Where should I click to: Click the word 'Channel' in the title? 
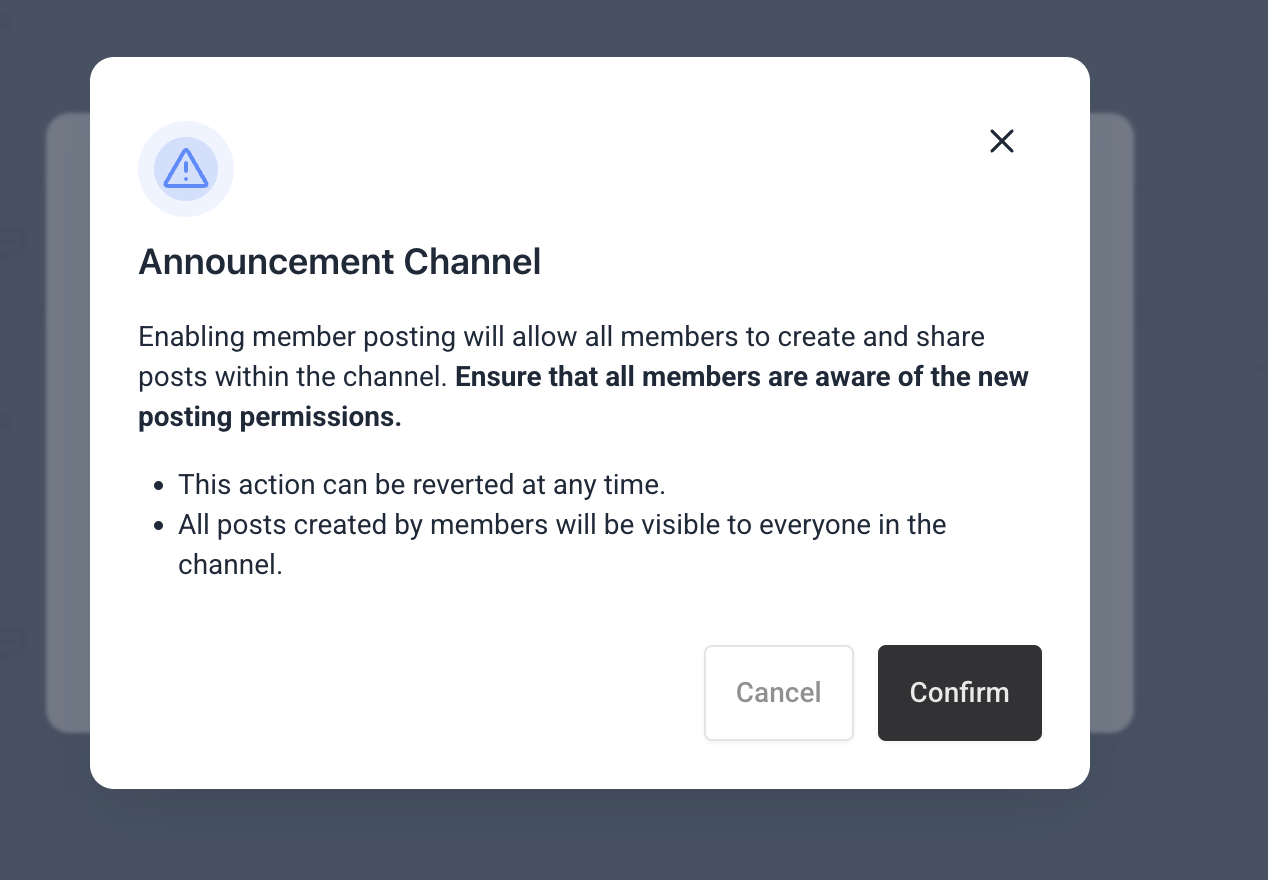pyautogui.click(x=472, y=262)
